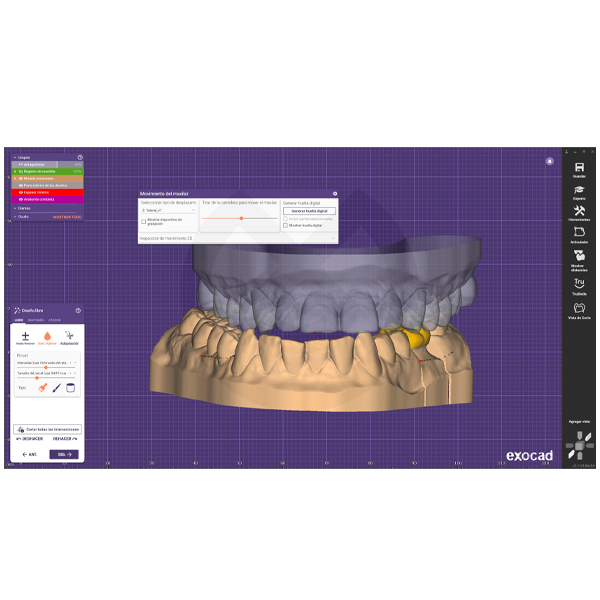The image size is (600, 600).
Task: Open the displacement type dropdown
Action: coord(167,211)
